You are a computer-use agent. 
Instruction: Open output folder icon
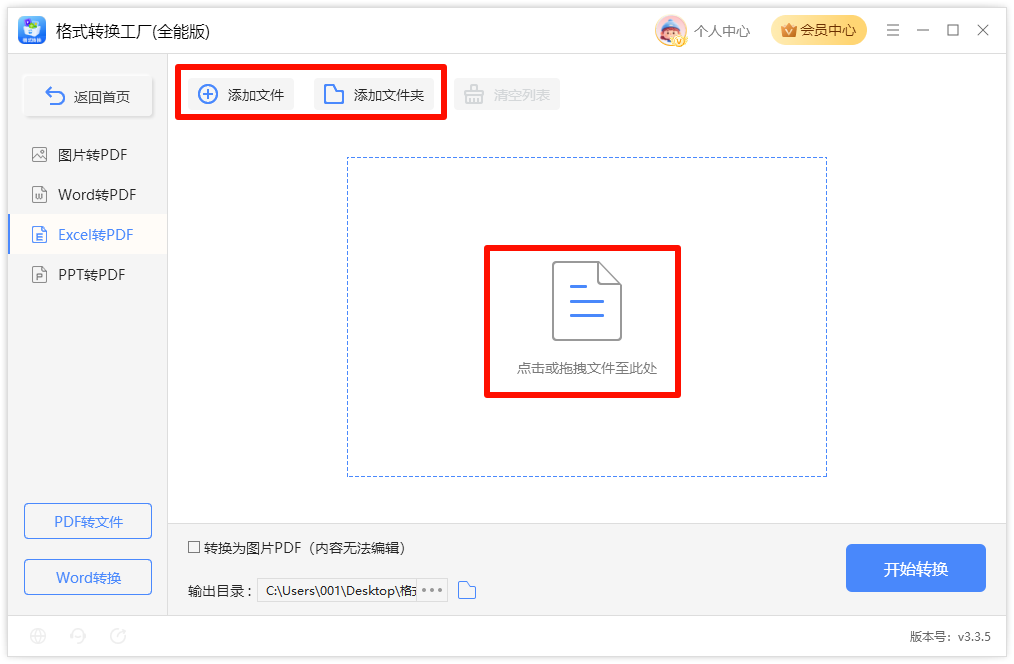pos(467,590)
